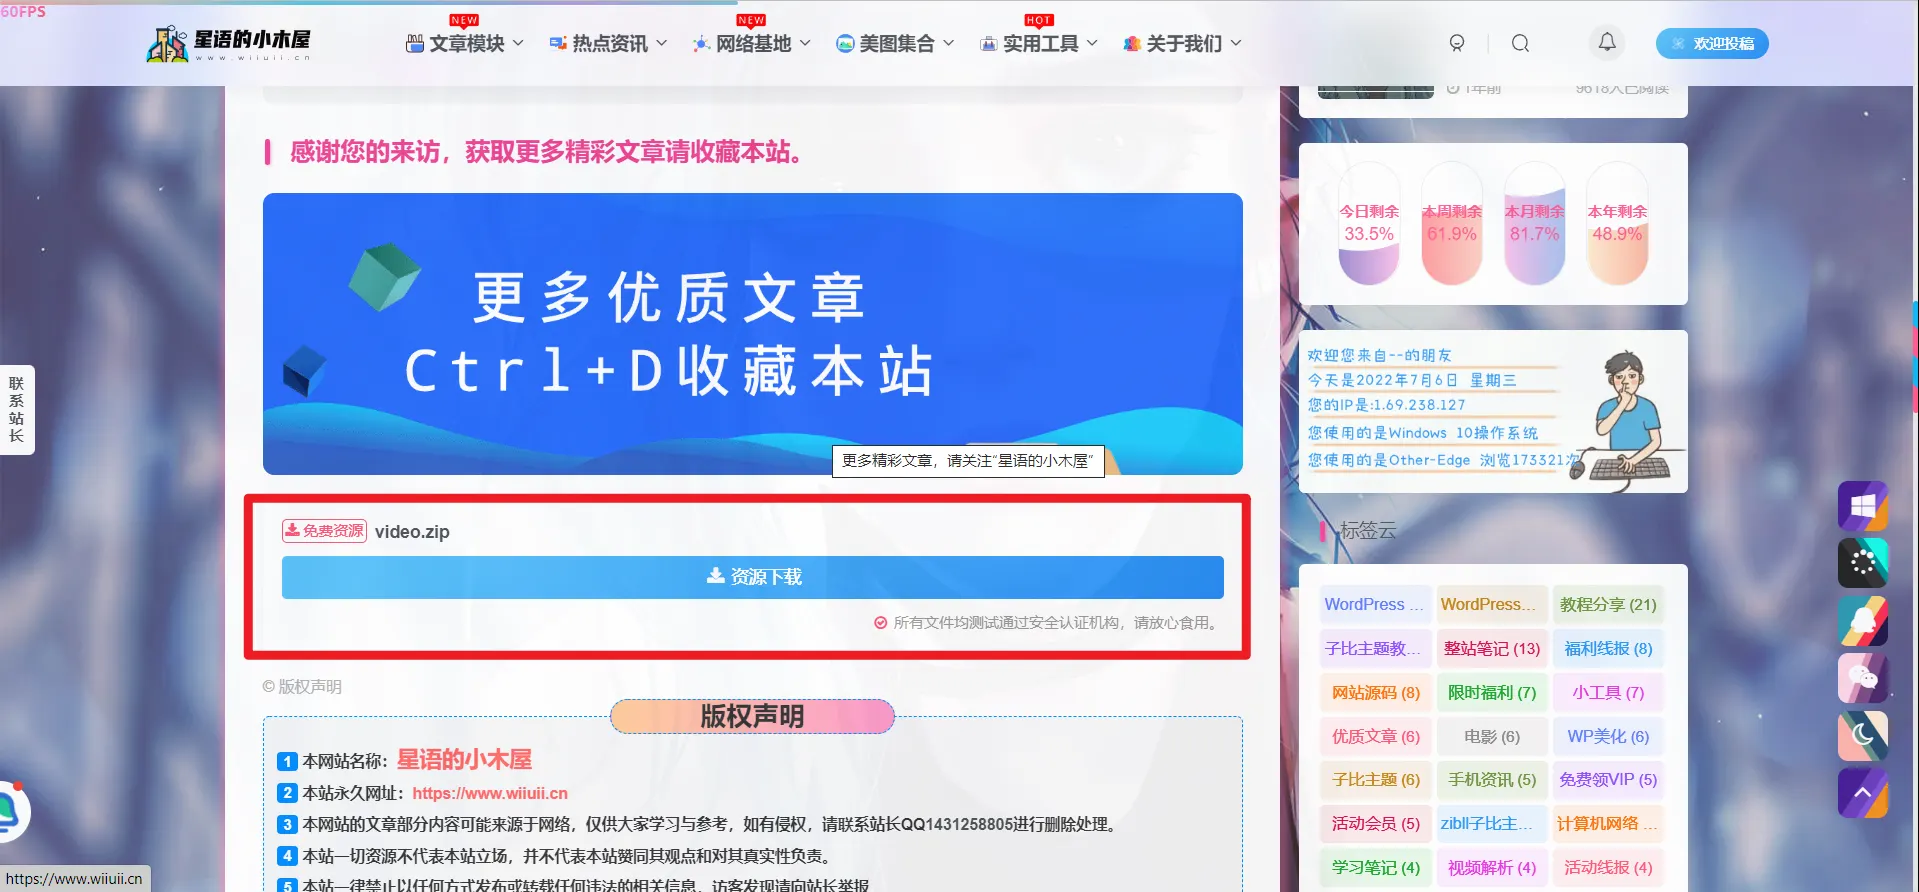Open the 热点资讯 menu item
The width and height of the screenshot is (1919, 892).
click(x=608, y=43)
